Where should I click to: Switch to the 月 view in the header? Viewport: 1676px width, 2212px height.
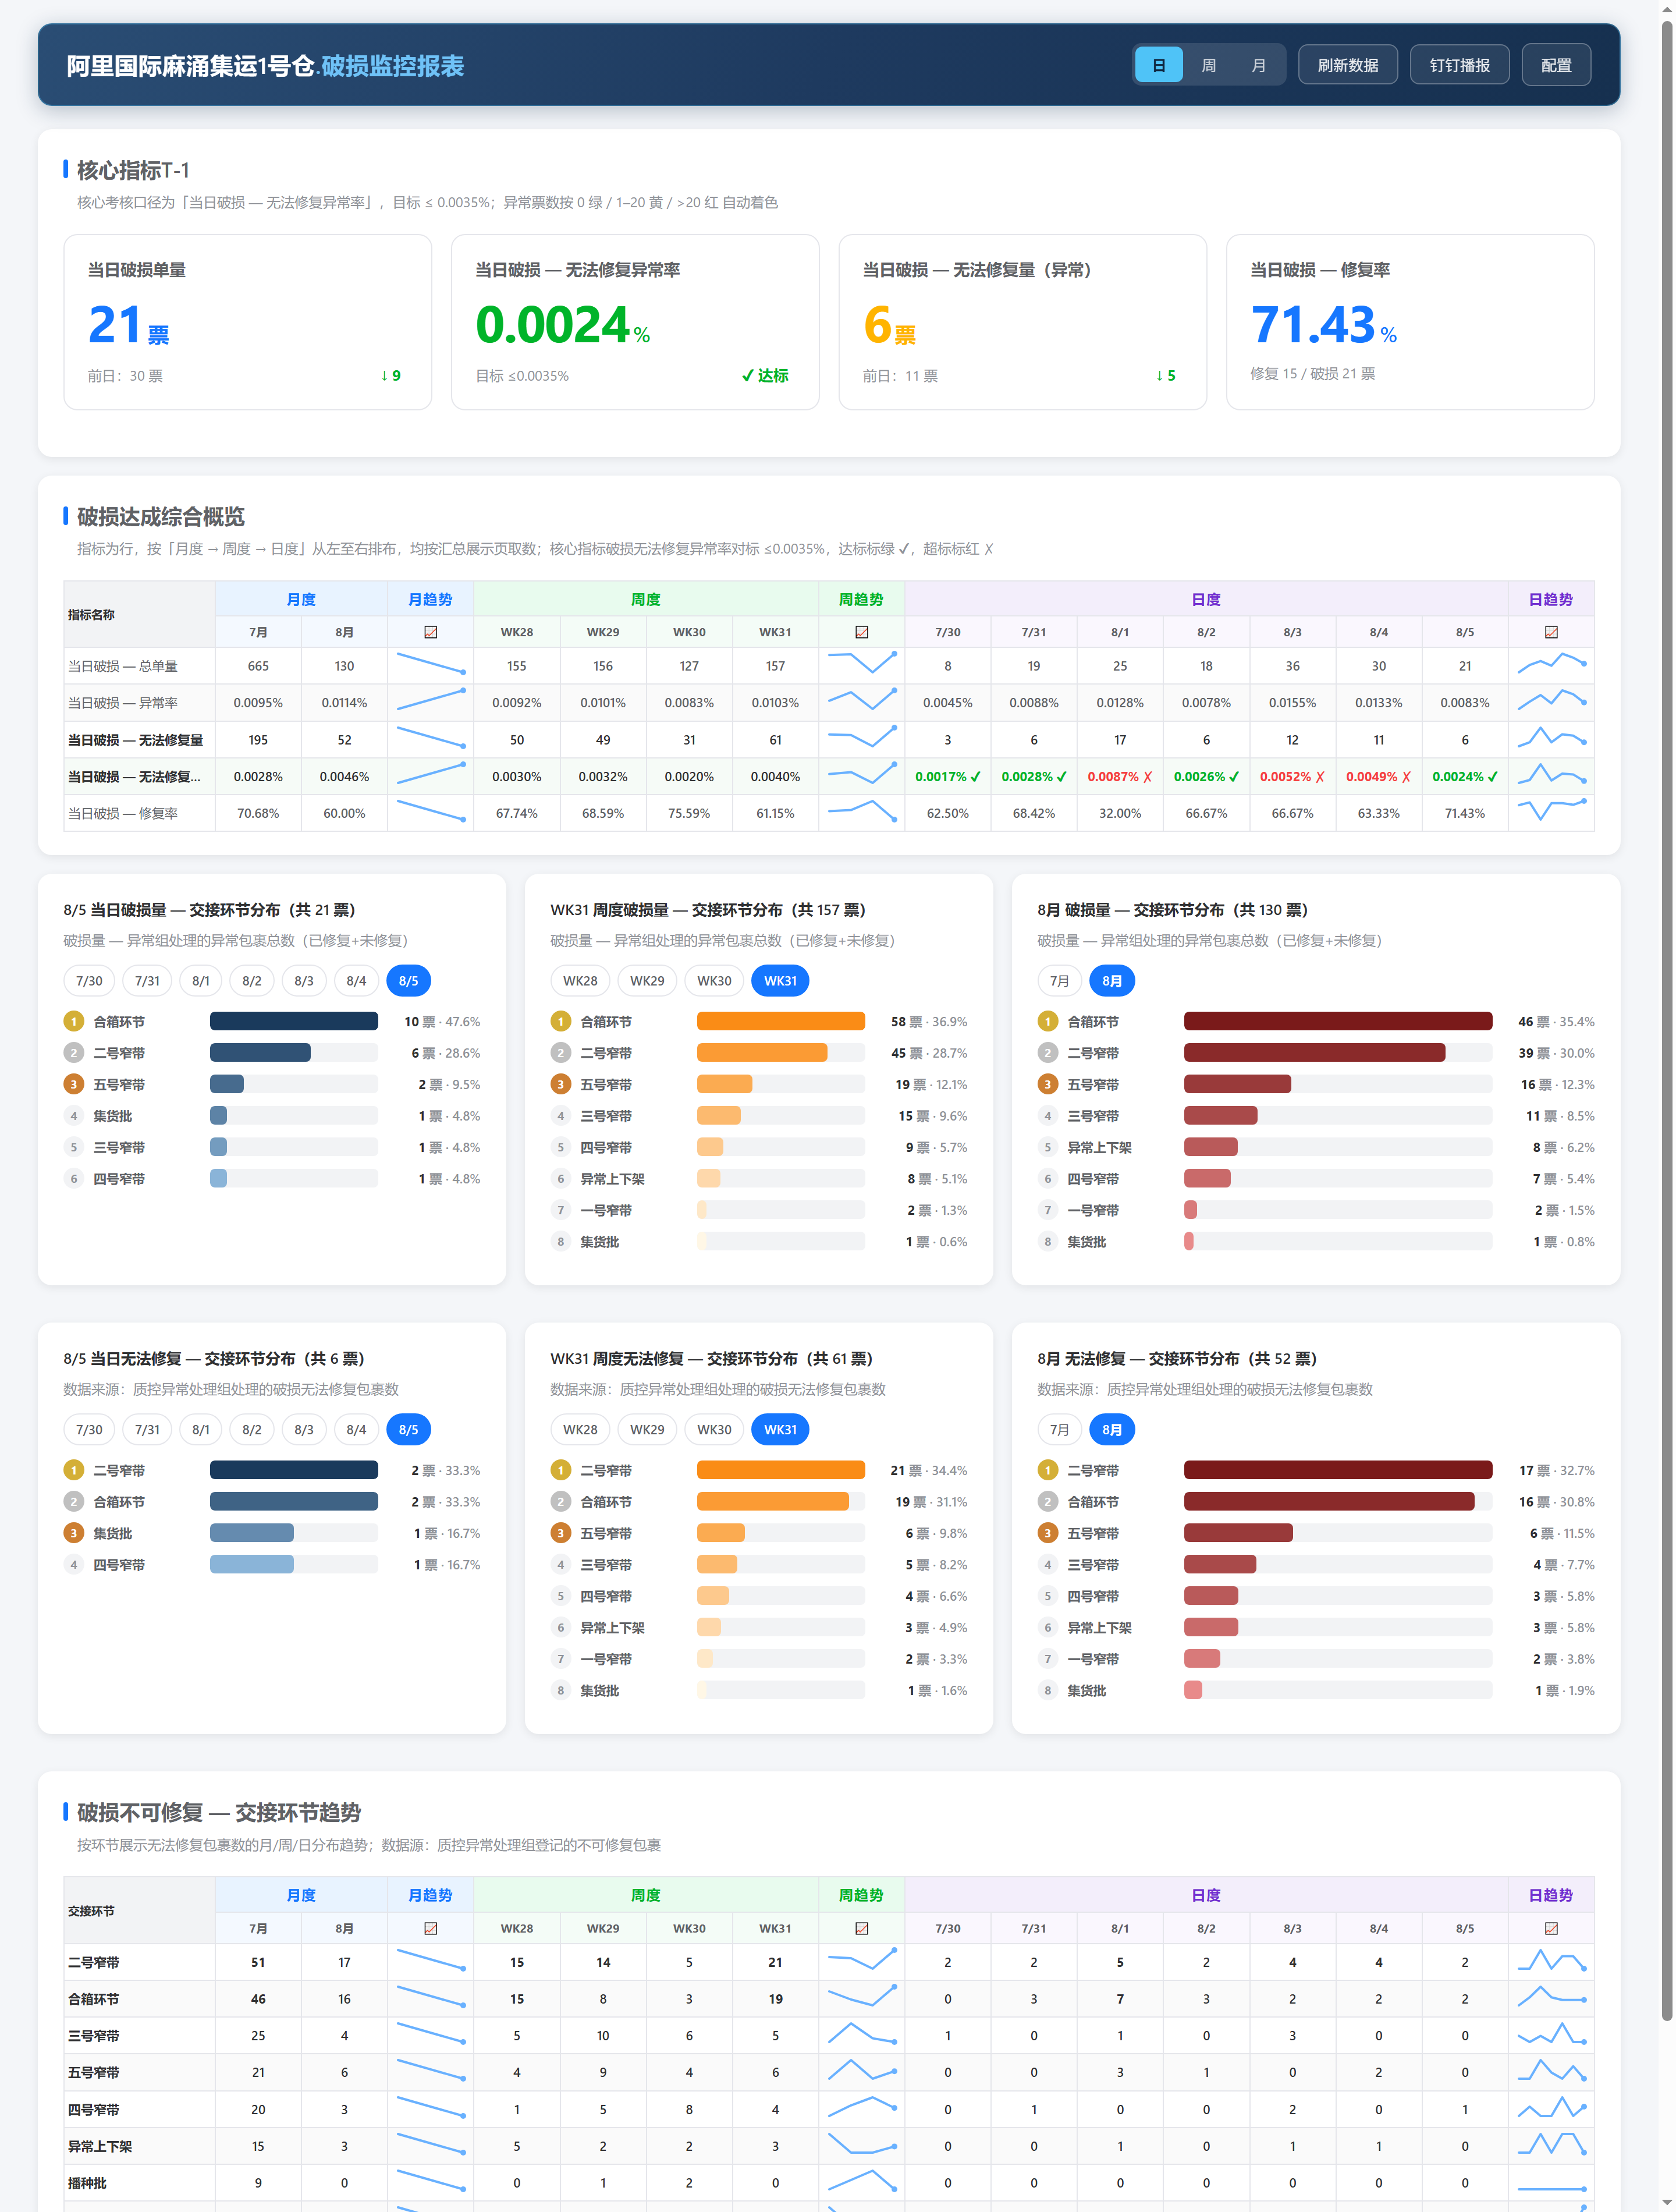(x=1258, y=65)
